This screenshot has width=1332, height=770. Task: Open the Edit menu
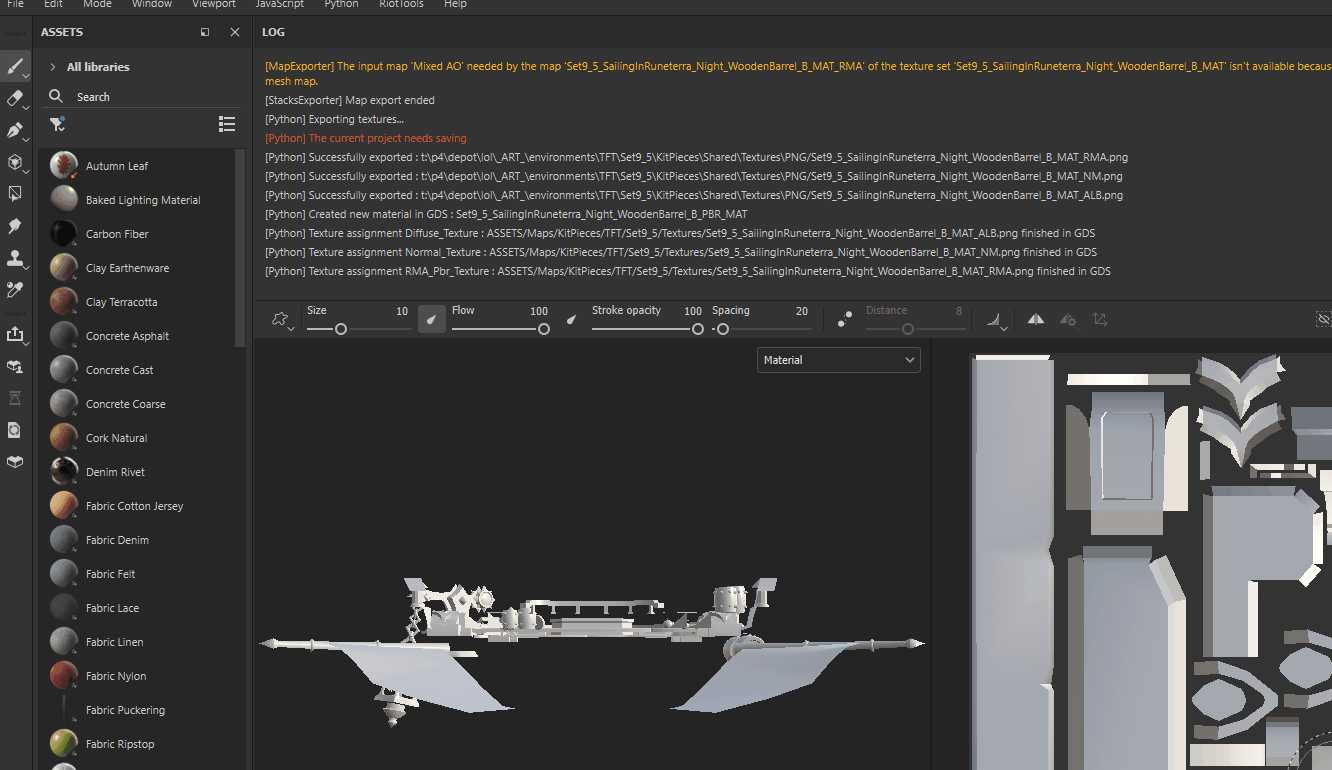coord(53,4)
